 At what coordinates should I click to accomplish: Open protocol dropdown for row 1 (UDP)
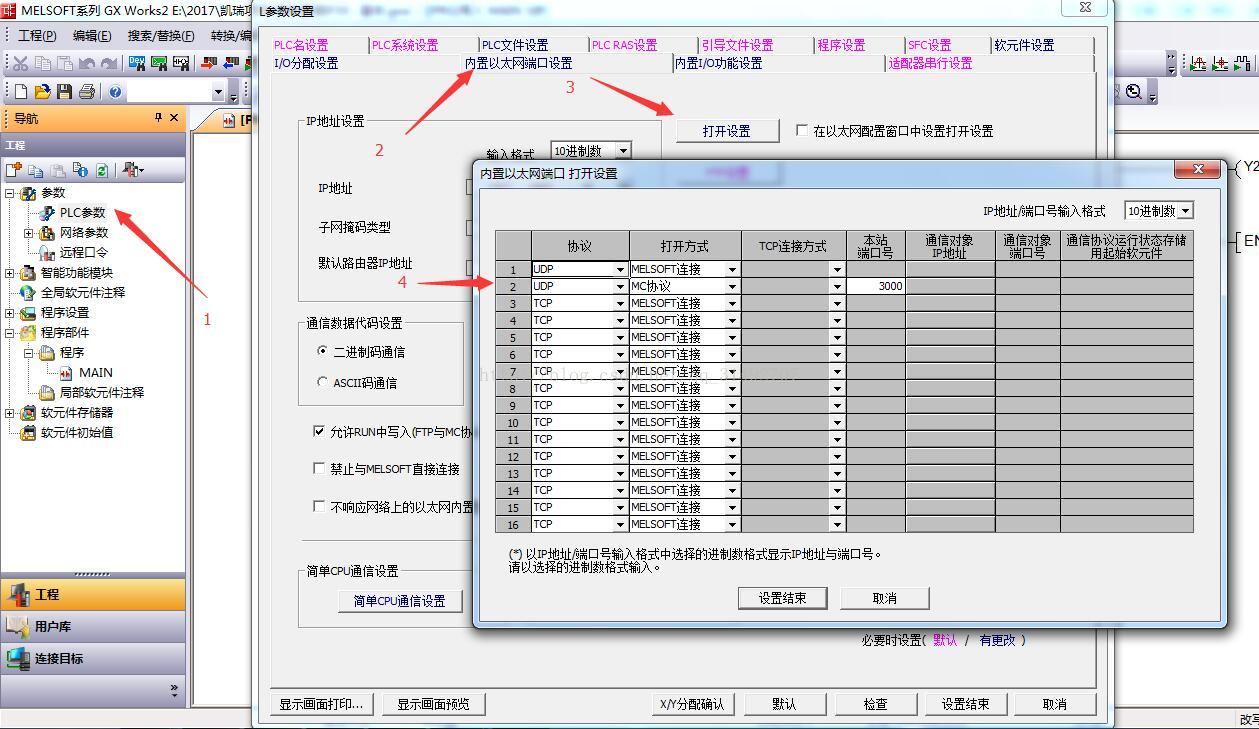pyautogui.click(x=620, y=270)
